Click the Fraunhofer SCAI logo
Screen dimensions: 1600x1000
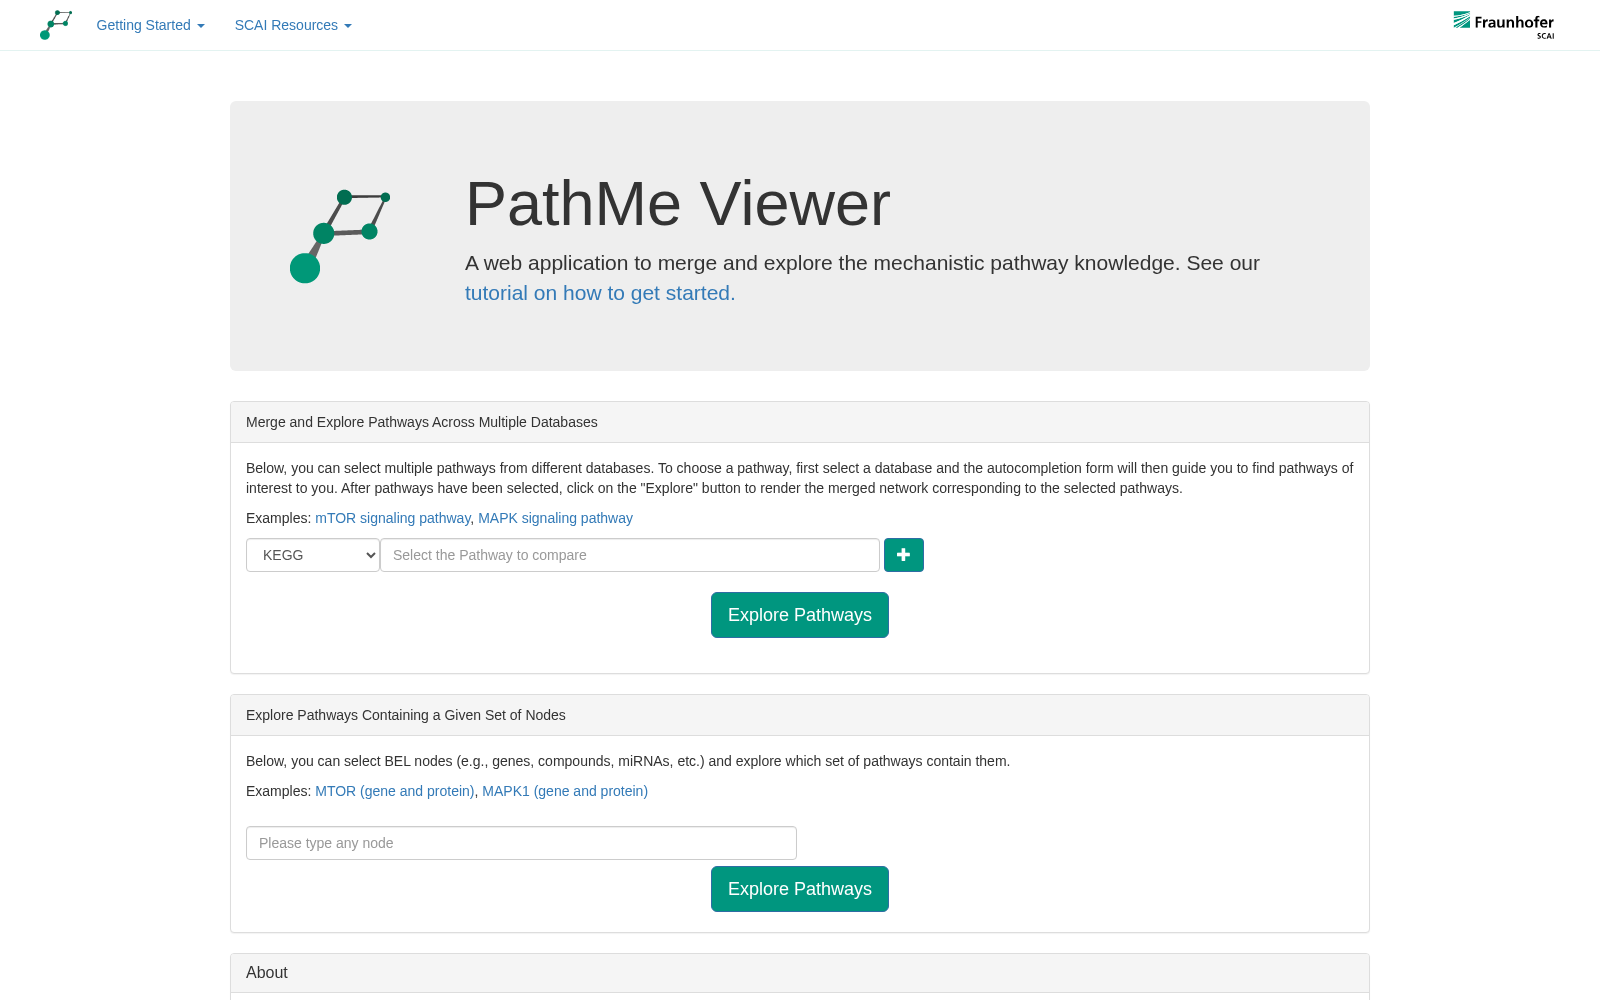click(x=1504, y=25)
